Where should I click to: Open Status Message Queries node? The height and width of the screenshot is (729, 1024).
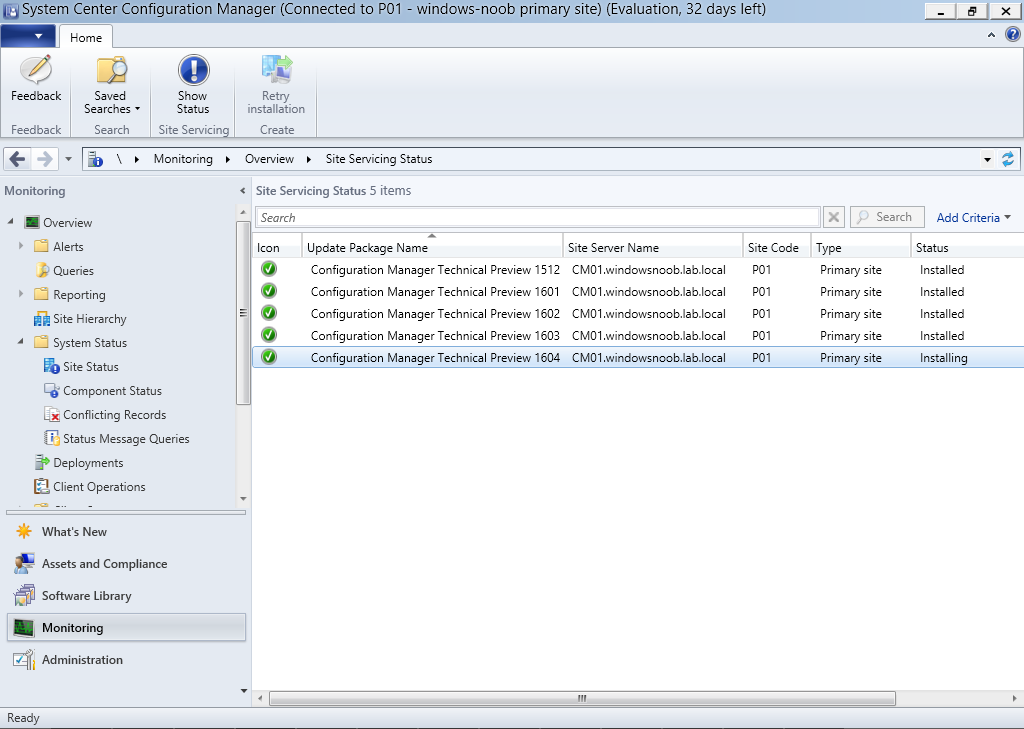(126, 439)
